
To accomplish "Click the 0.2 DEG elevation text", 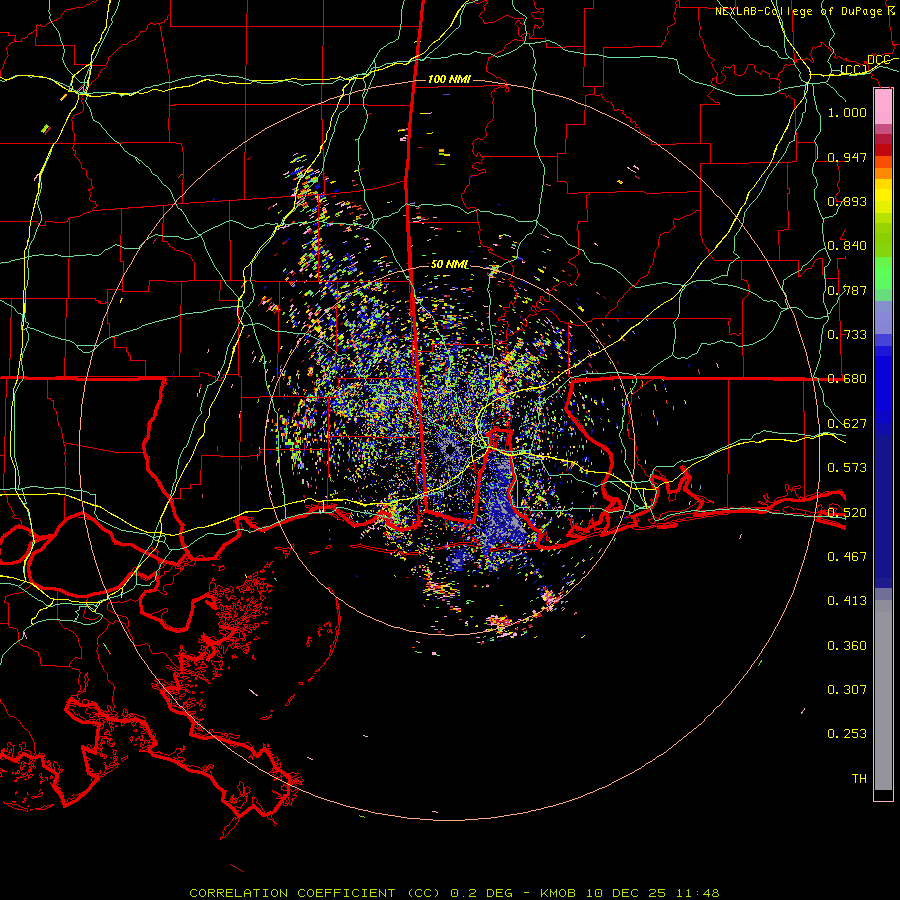I will [x=481, y=893].
